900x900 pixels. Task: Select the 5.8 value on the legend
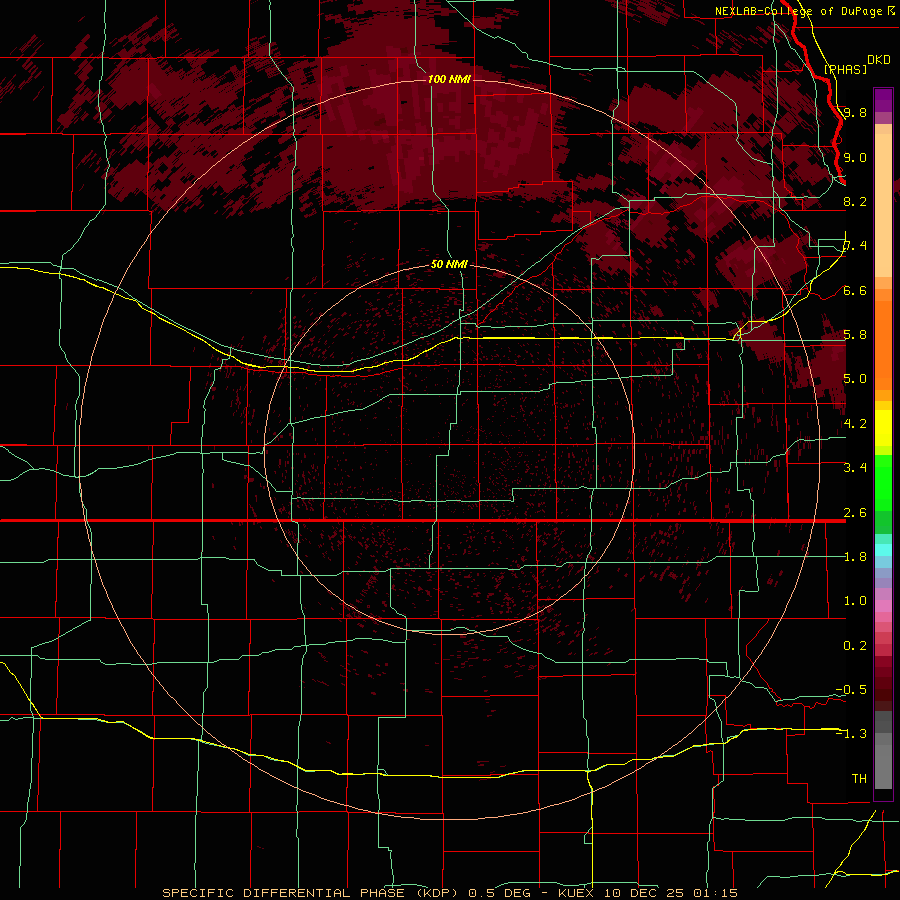[x=855, y=335]
